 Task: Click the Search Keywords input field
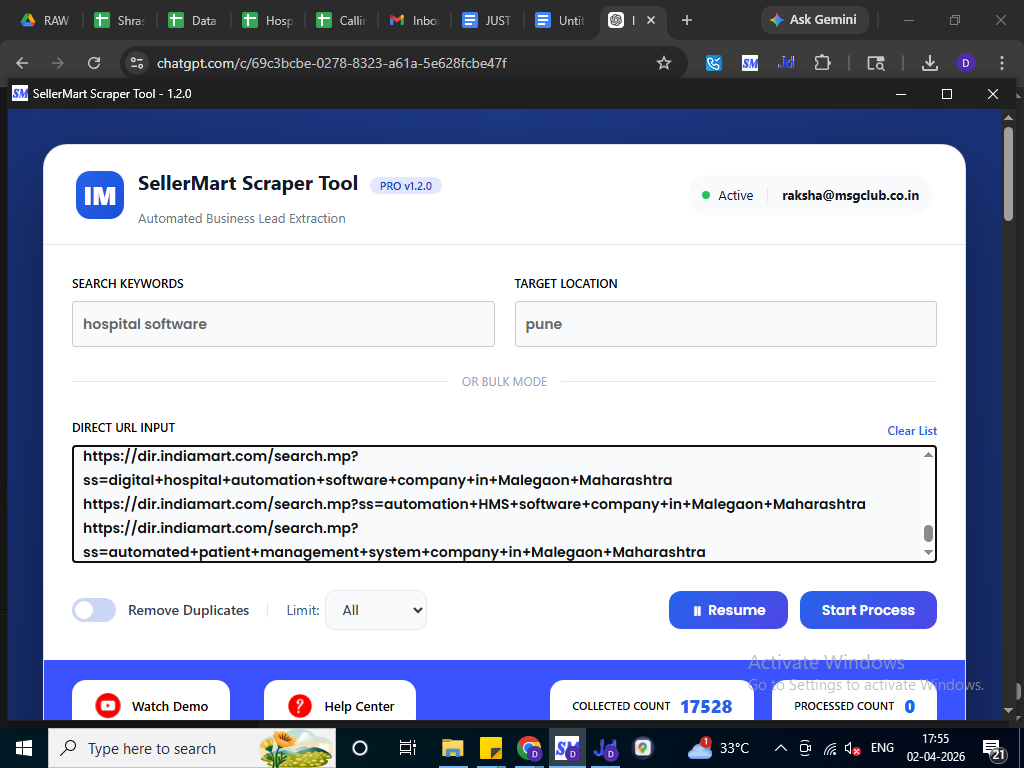pyautogui.click(x=283, y=324)
